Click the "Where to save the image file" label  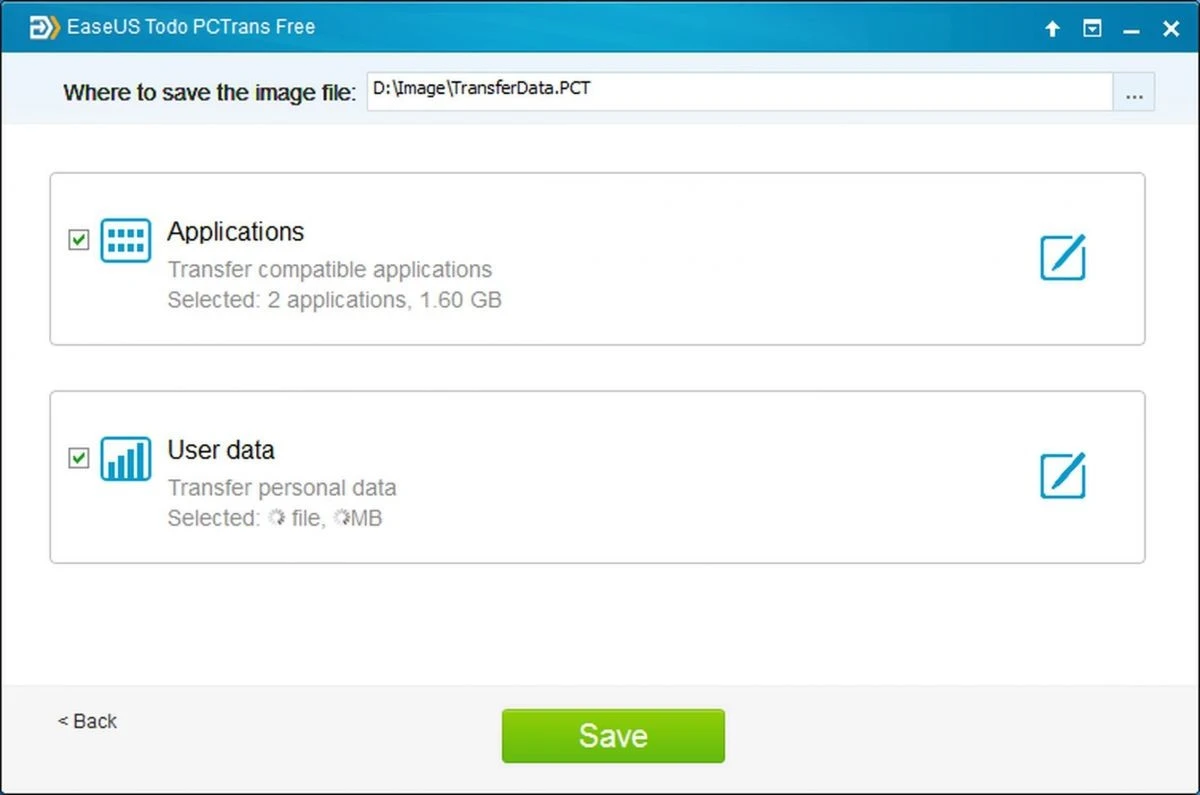tap(209, 93)
